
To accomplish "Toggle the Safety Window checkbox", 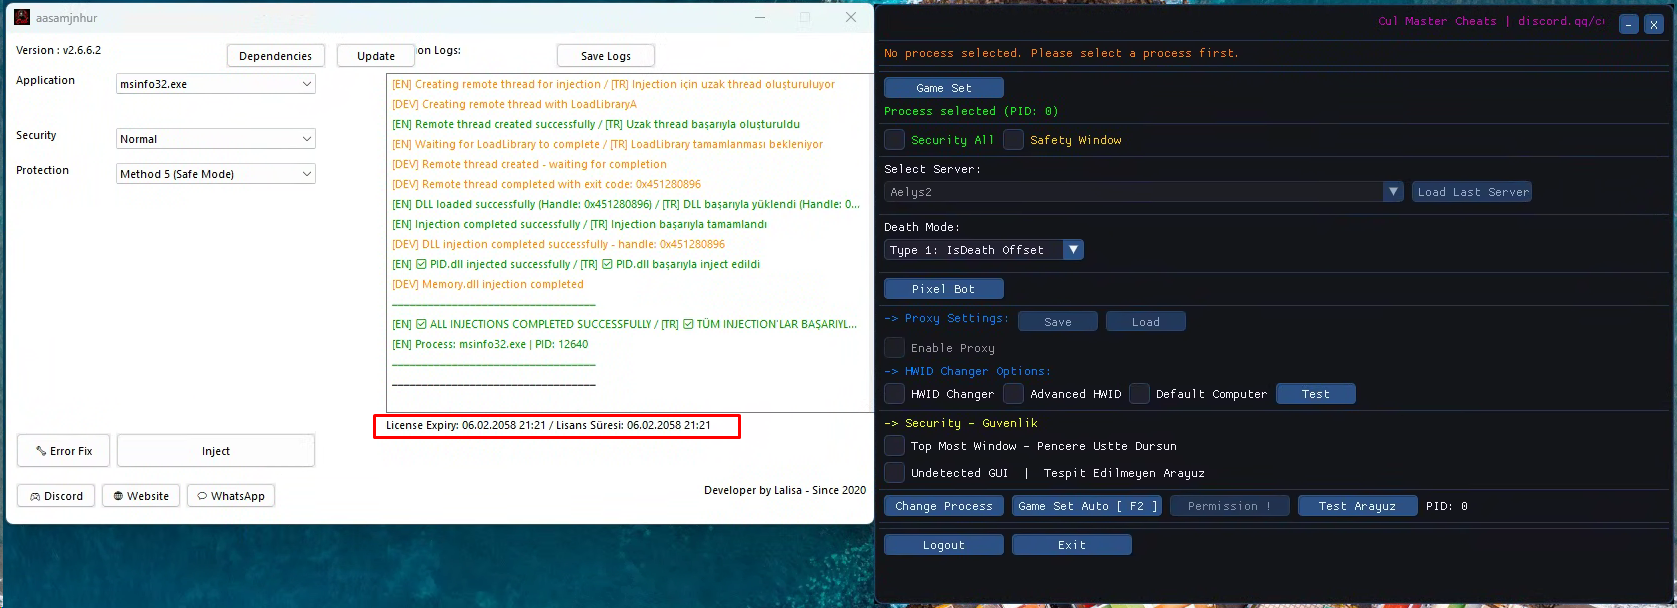I will tap(1014, 140).
